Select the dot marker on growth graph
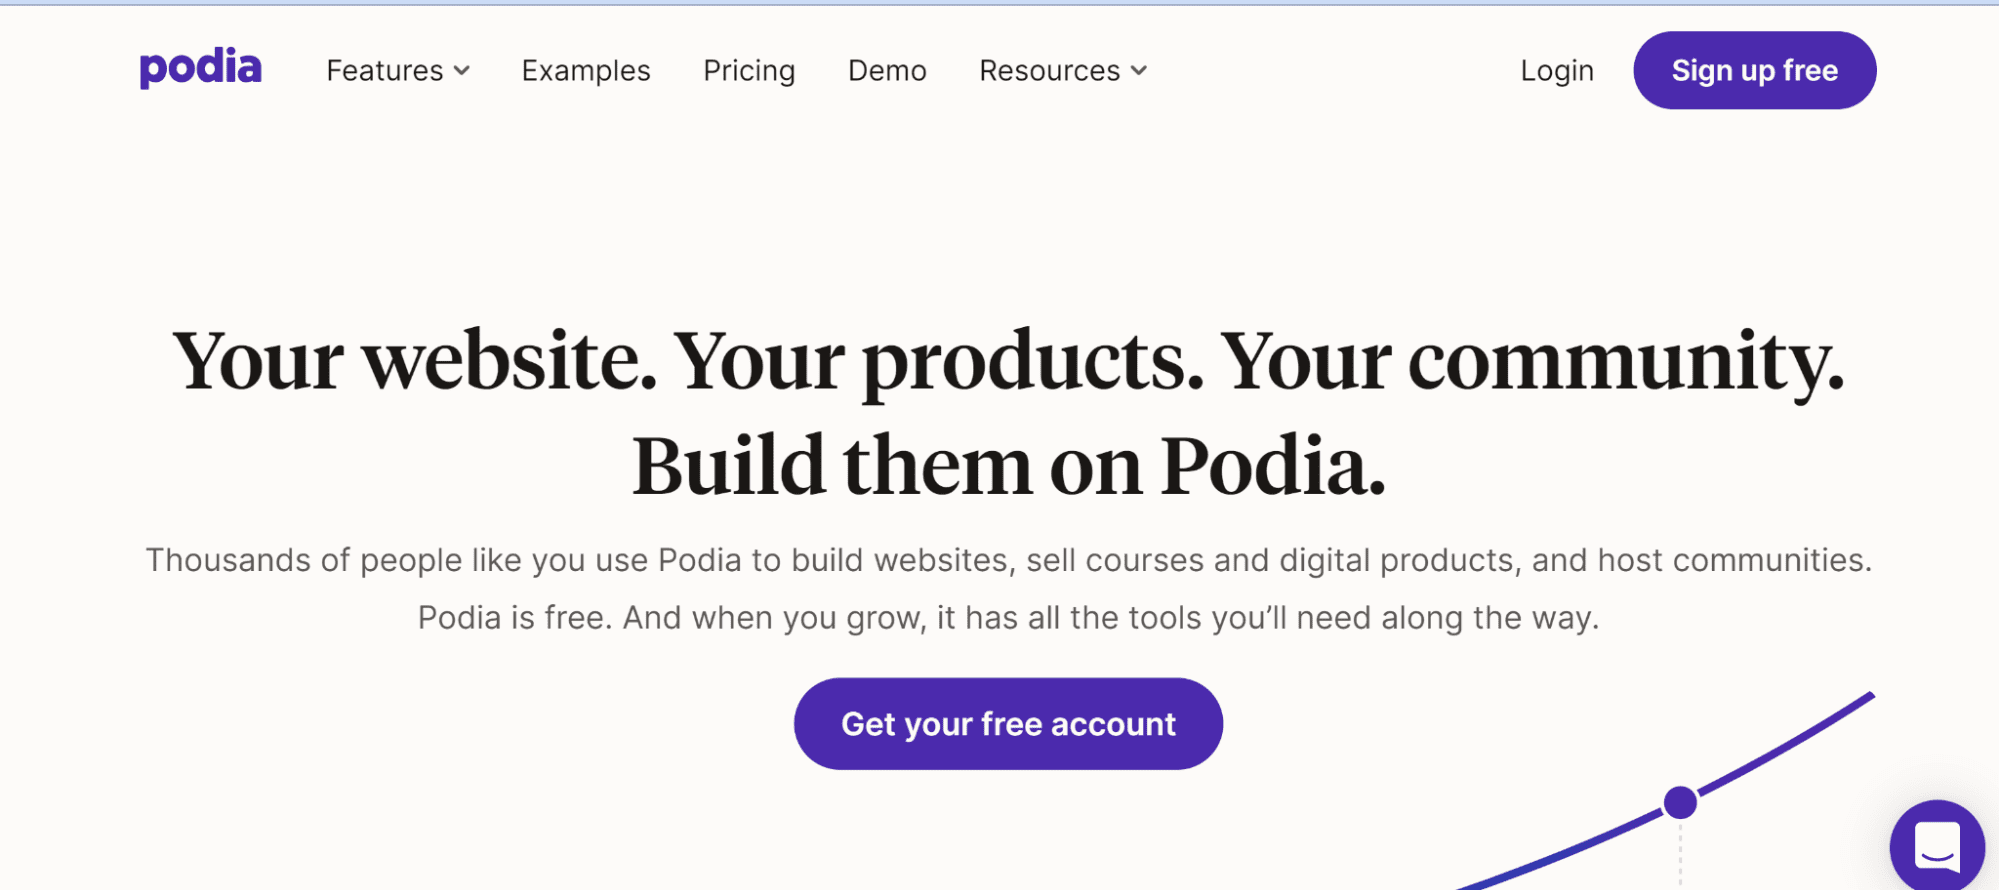Screen dimensions: 1999x891 pos(1681,802)
